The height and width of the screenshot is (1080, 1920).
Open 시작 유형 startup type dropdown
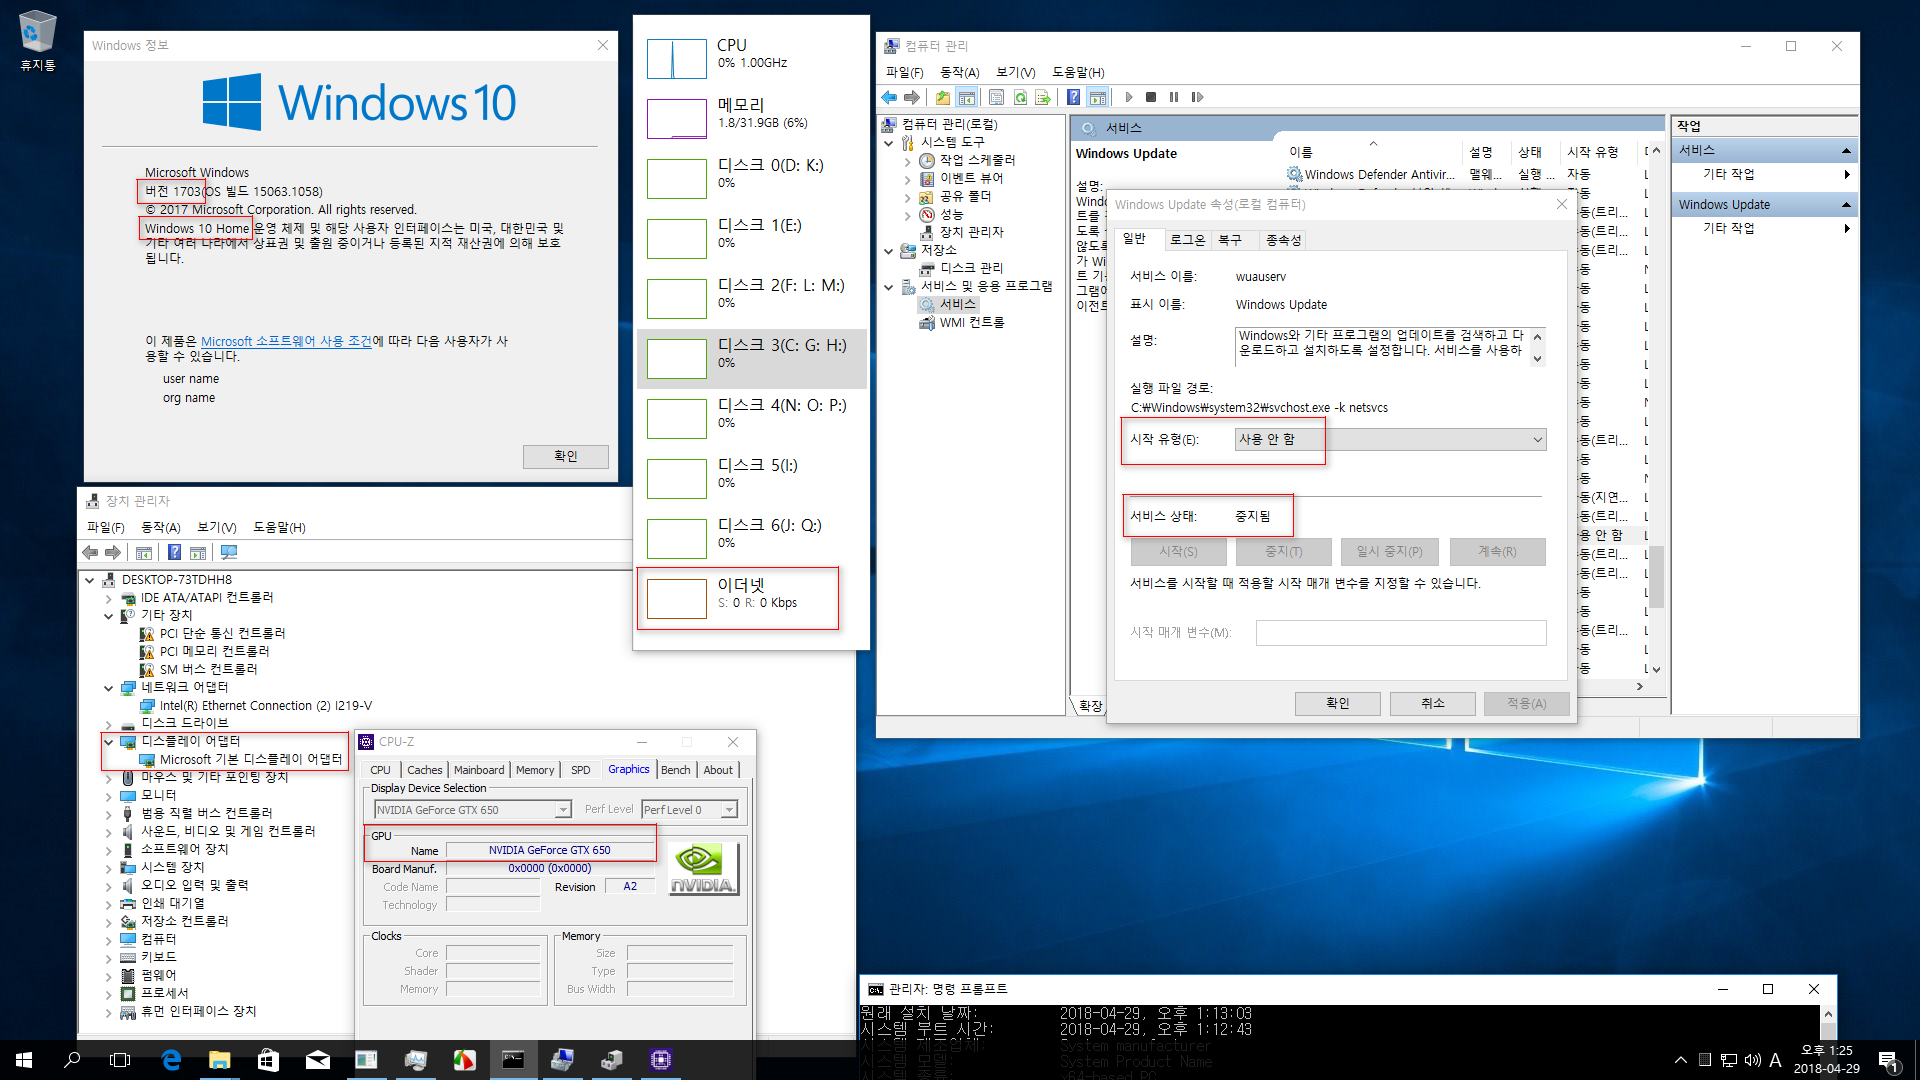click(1390, 439)
